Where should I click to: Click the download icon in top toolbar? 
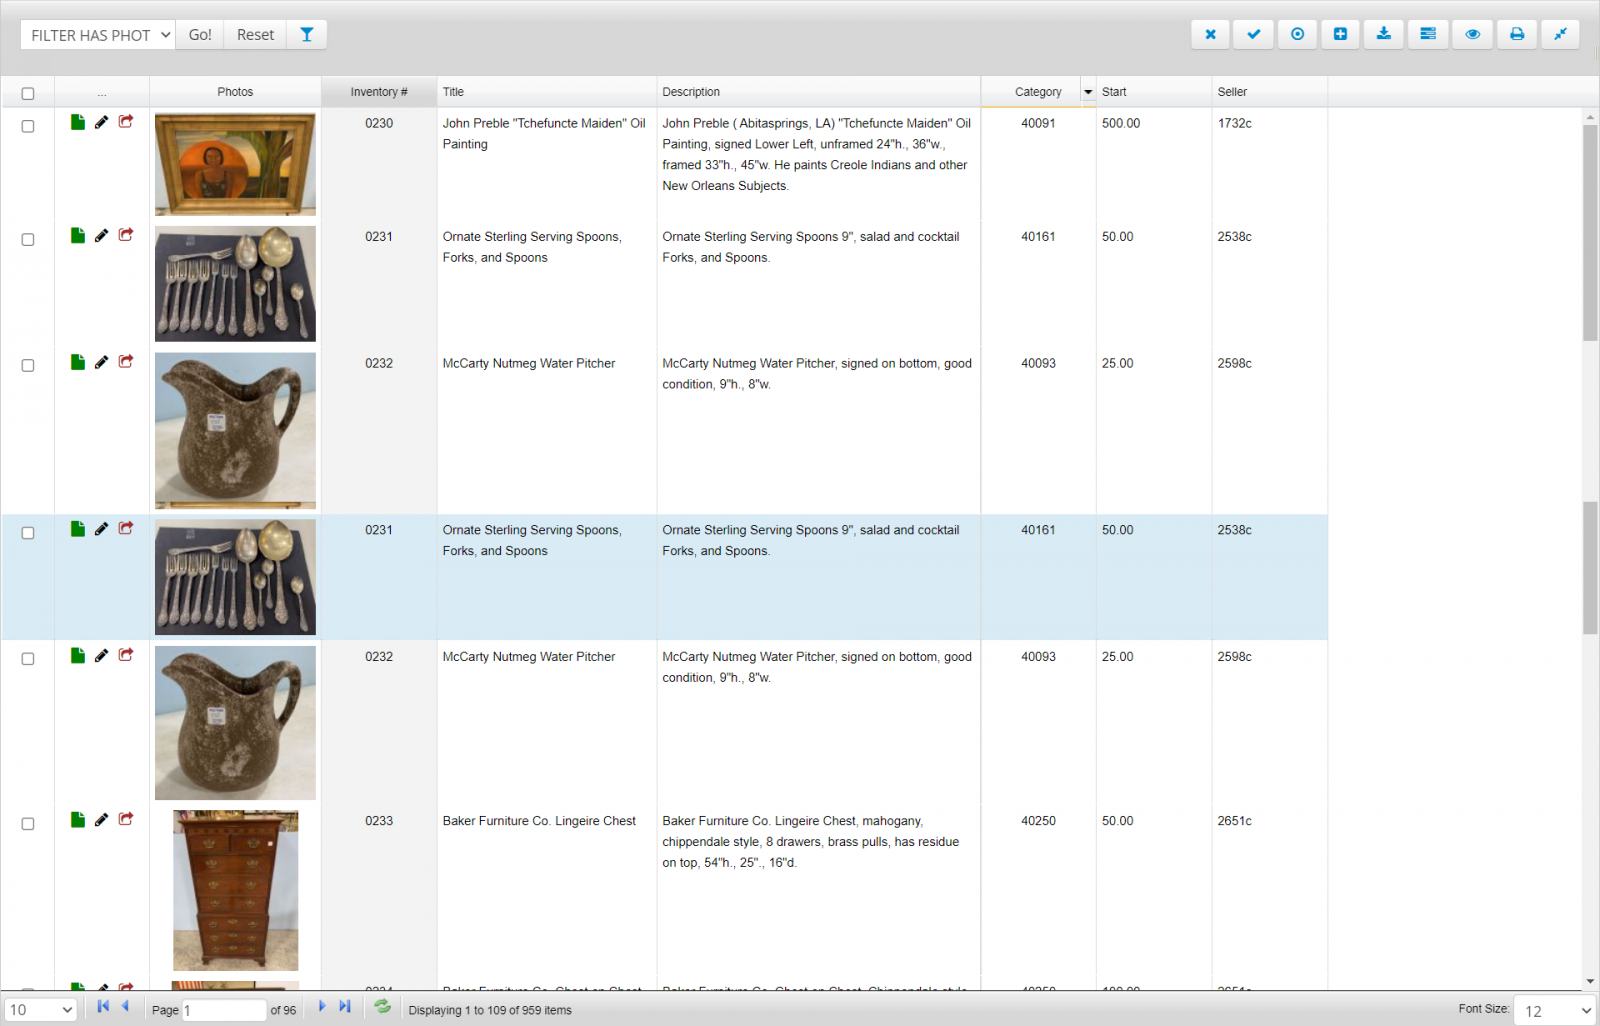[1383, 34]
